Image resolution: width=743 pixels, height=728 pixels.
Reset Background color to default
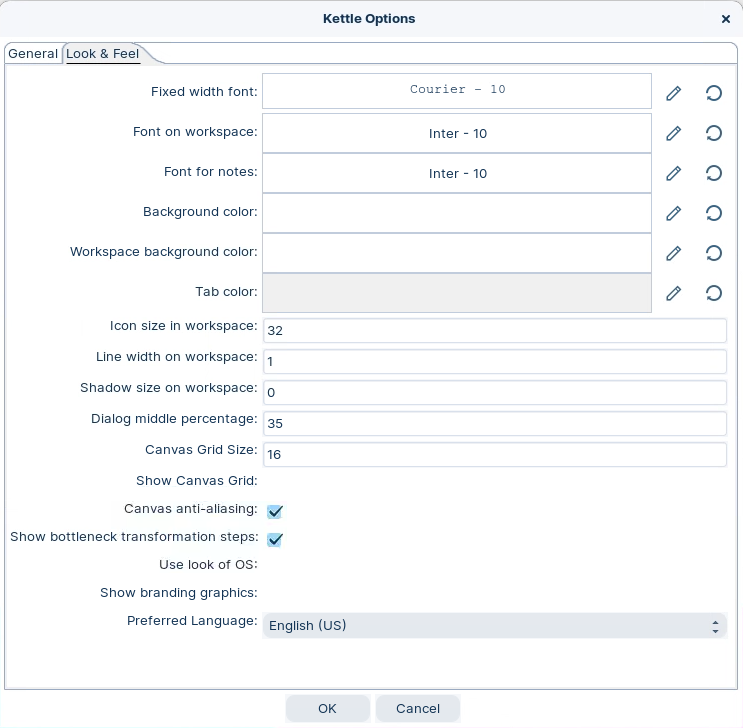pos(714,213)
